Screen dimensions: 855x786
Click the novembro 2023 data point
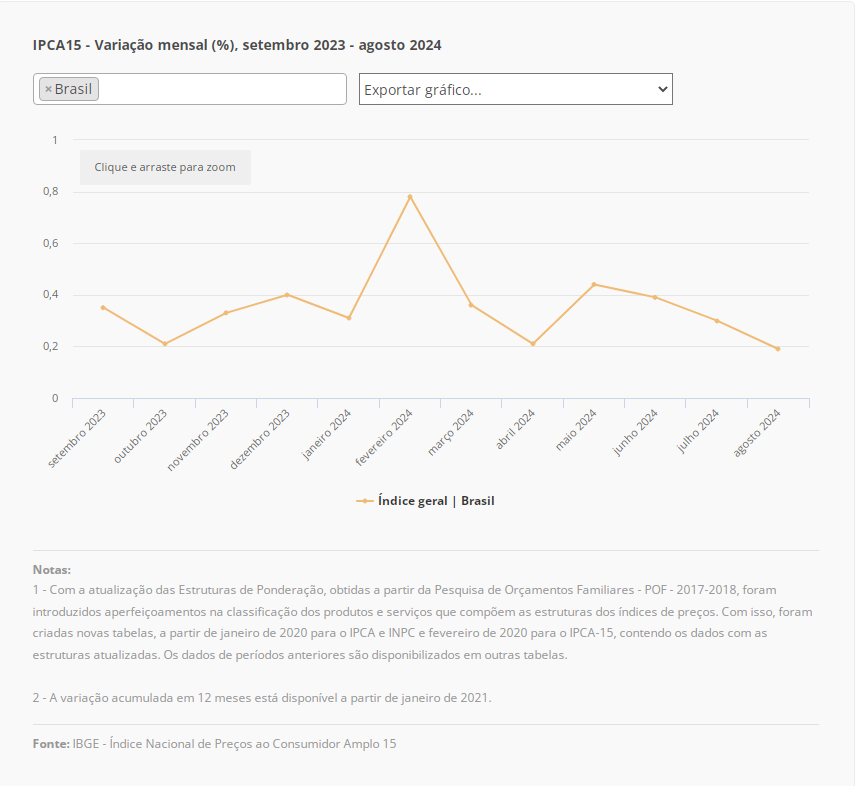pyautogui.click(x=226, y=313)
